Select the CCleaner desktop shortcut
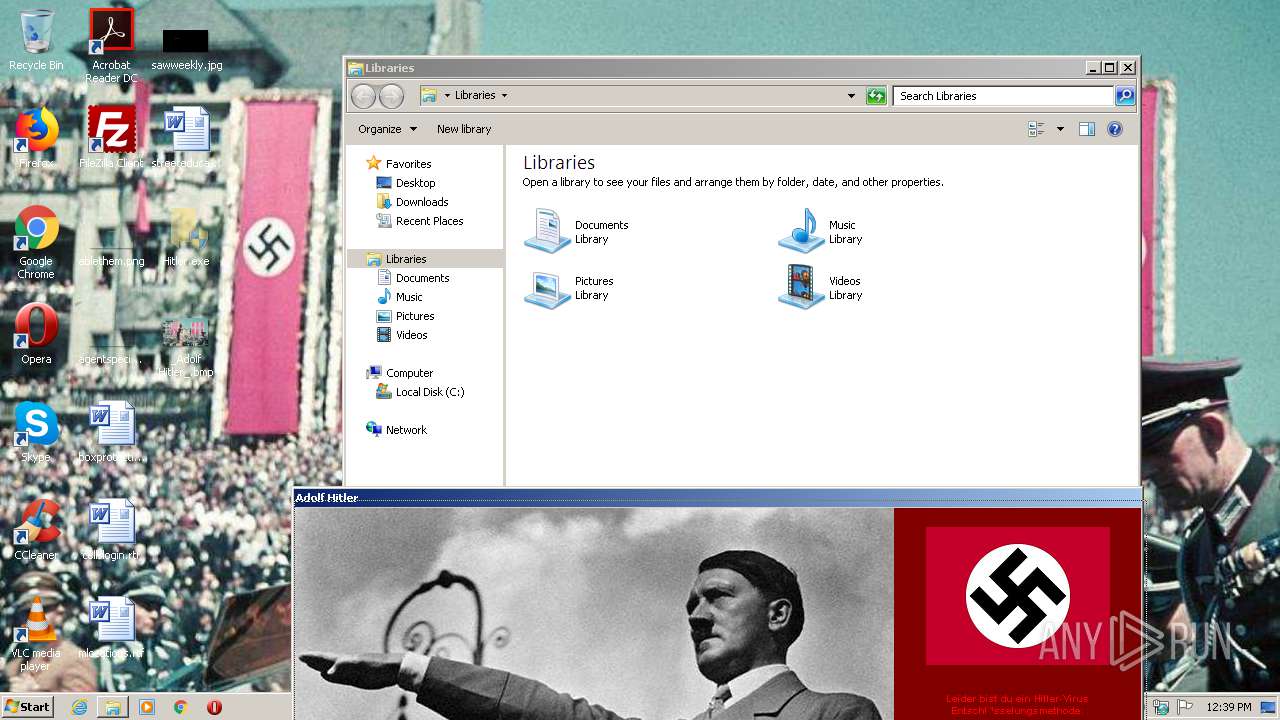 (x=36, y=530)
